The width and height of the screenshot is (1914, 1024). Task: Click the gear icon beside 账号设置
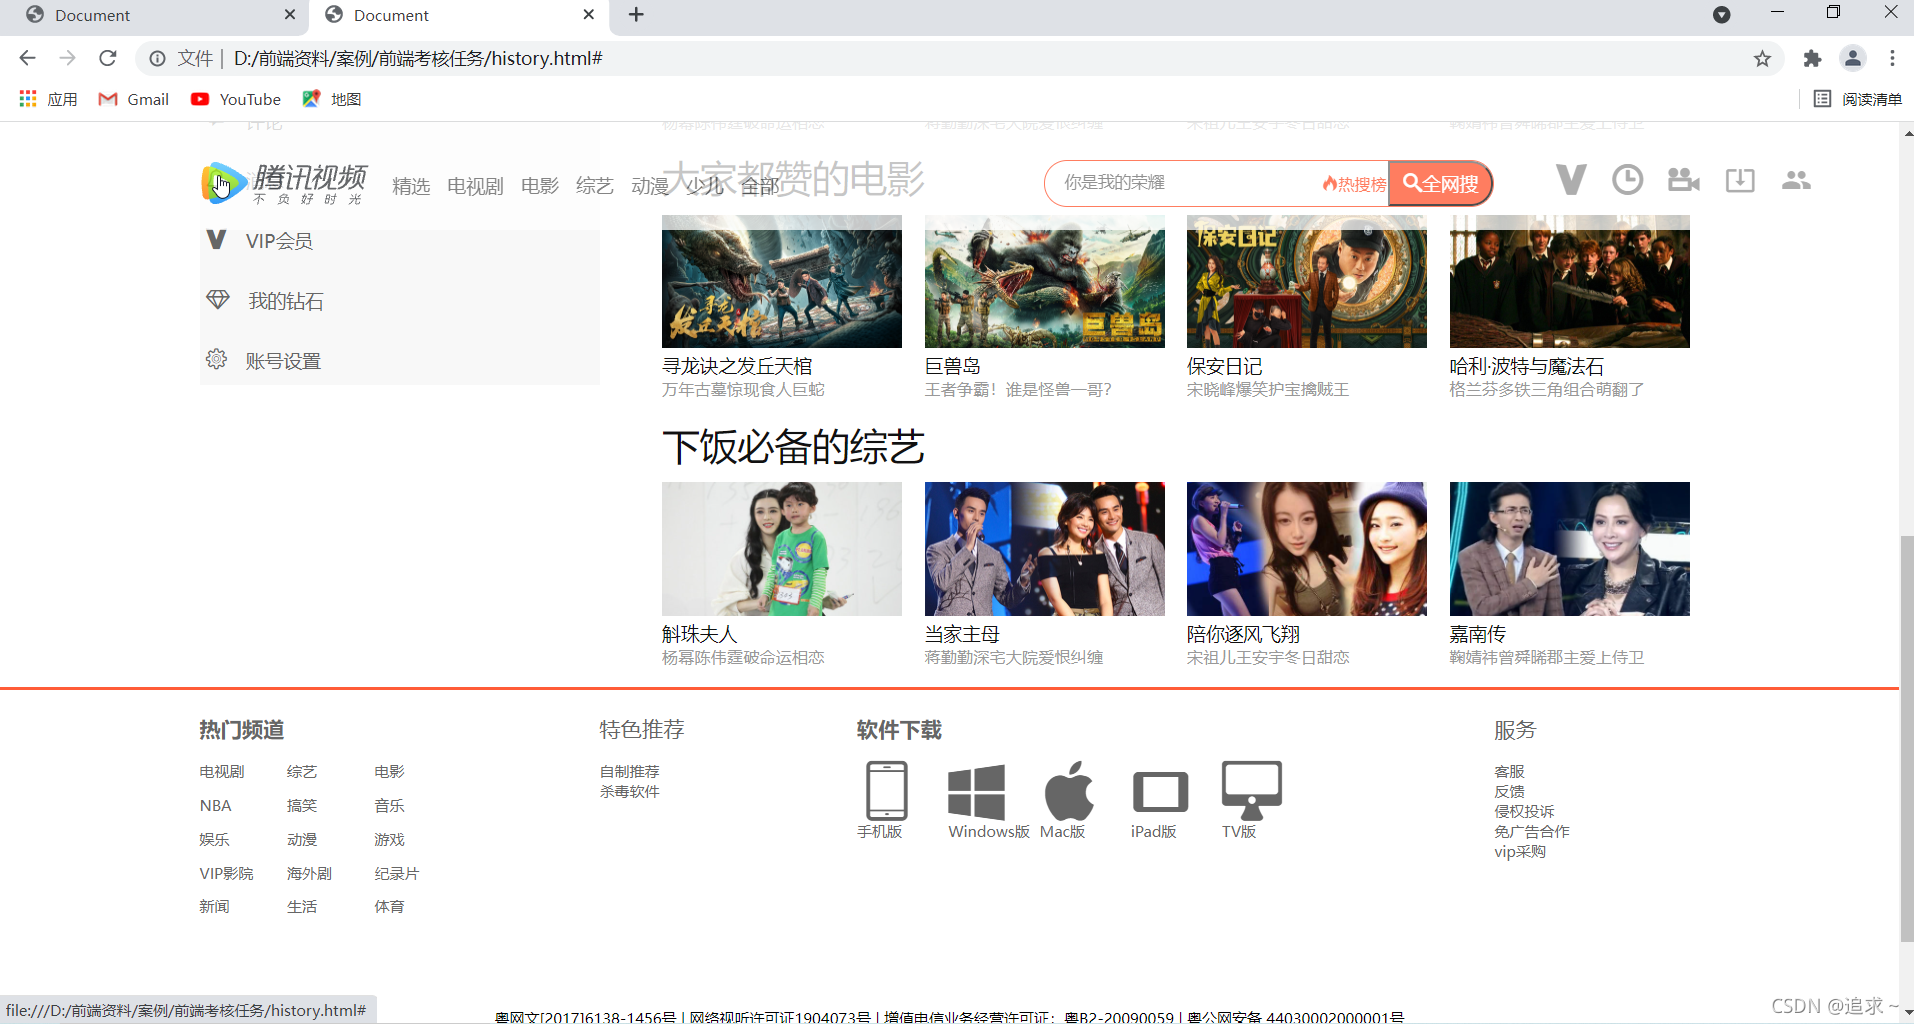pyautogui.click(x=216, y=359)
